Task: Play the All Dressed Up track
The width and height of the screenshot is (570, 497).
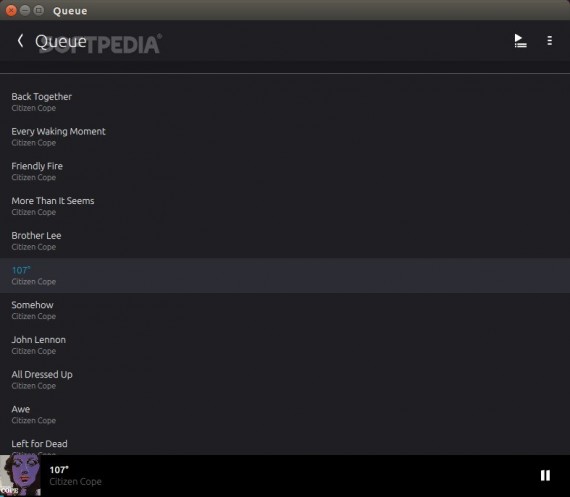Action: pyautogui.click(x=285, y=380)
